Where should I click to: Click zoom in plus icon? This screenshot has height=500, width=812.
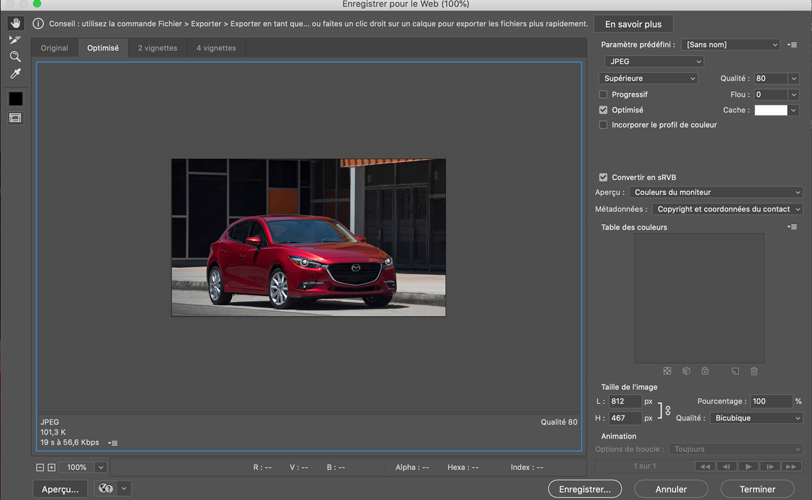coord(51,467)
